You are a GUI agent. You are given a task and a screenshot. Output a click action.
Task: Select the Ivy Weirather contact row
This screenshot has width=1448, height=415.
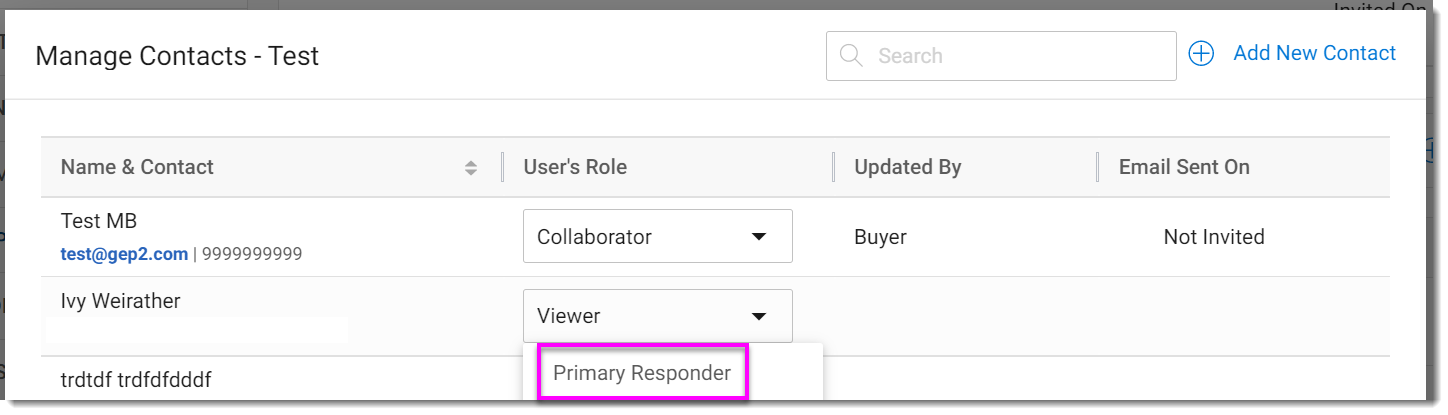(x=120, y=301)
